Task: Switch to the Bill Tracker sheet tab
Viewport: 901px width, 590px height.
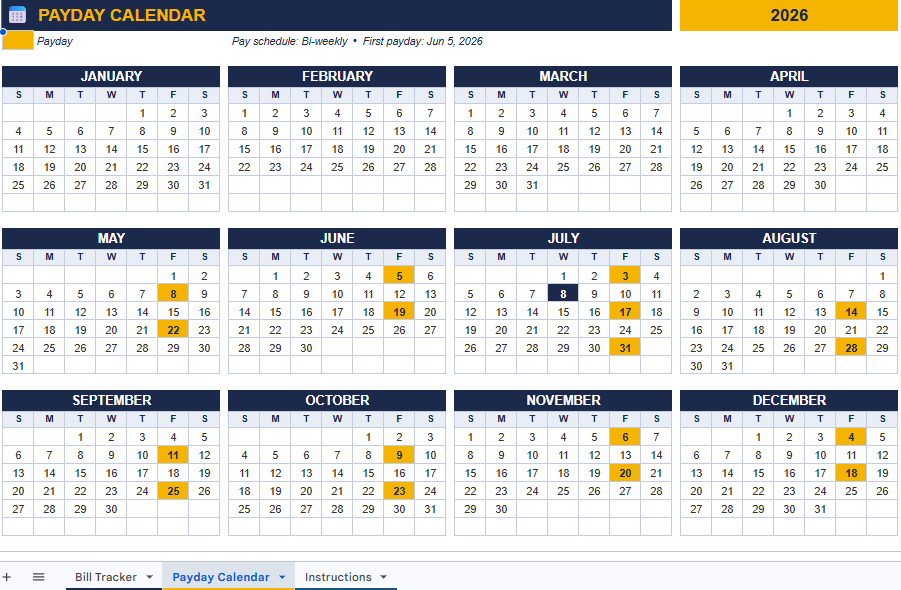Action: point(106,577)
